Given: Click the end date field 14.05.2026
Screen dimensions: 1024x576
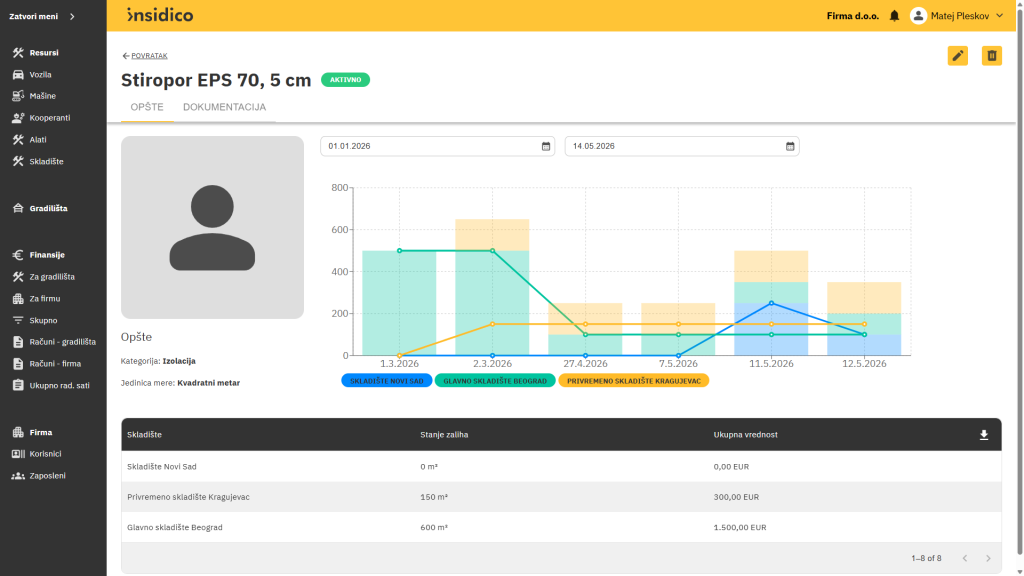Looking at the screenshot, I should tap(682, 146).
